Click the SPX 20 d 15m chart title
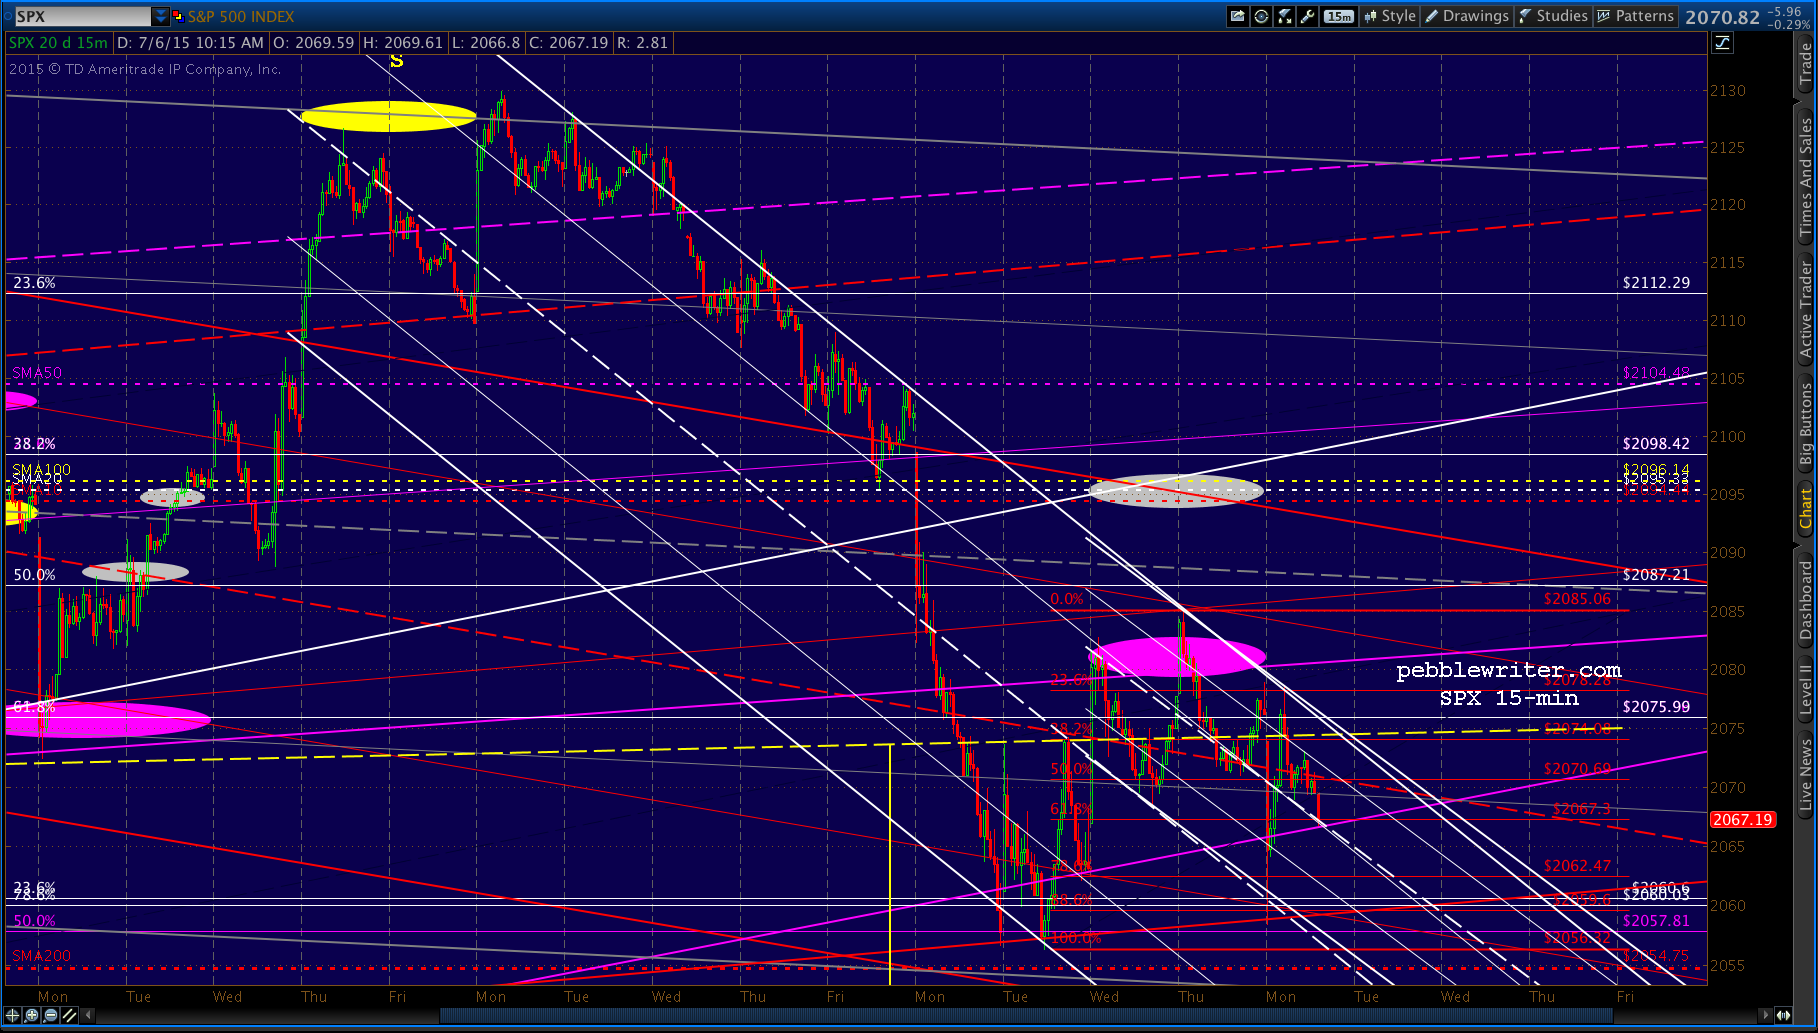 coord(58,43)
